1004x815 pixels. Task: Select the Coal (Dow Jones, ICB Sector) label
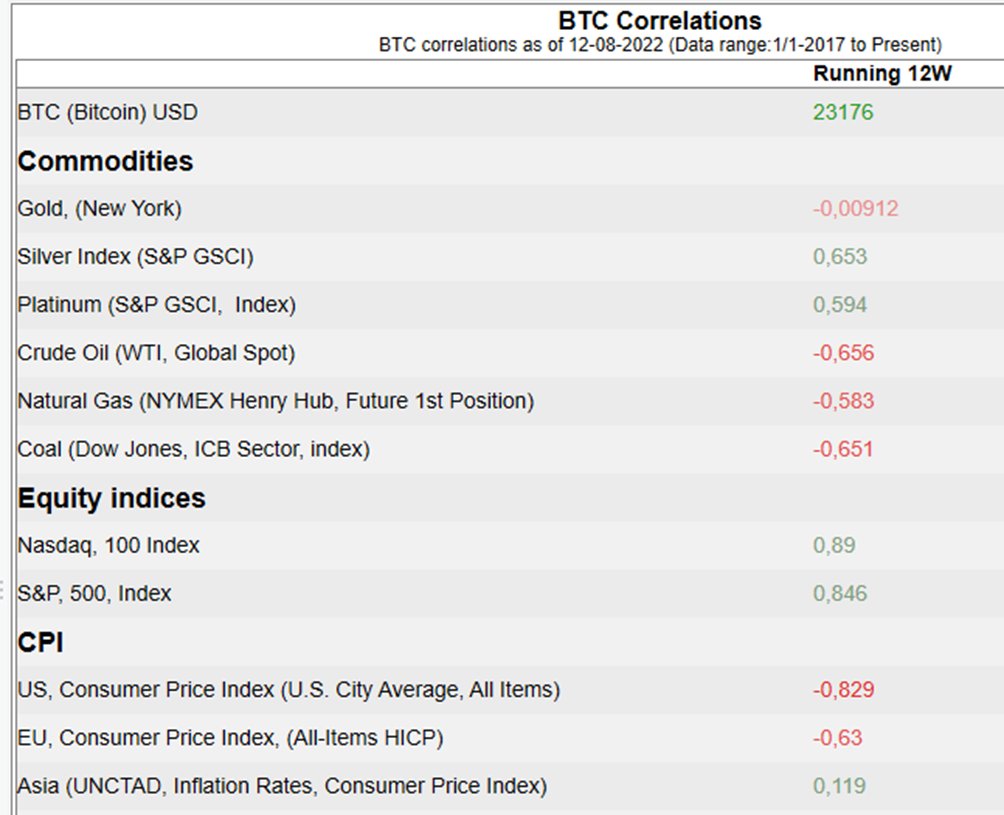pos(193,449)
